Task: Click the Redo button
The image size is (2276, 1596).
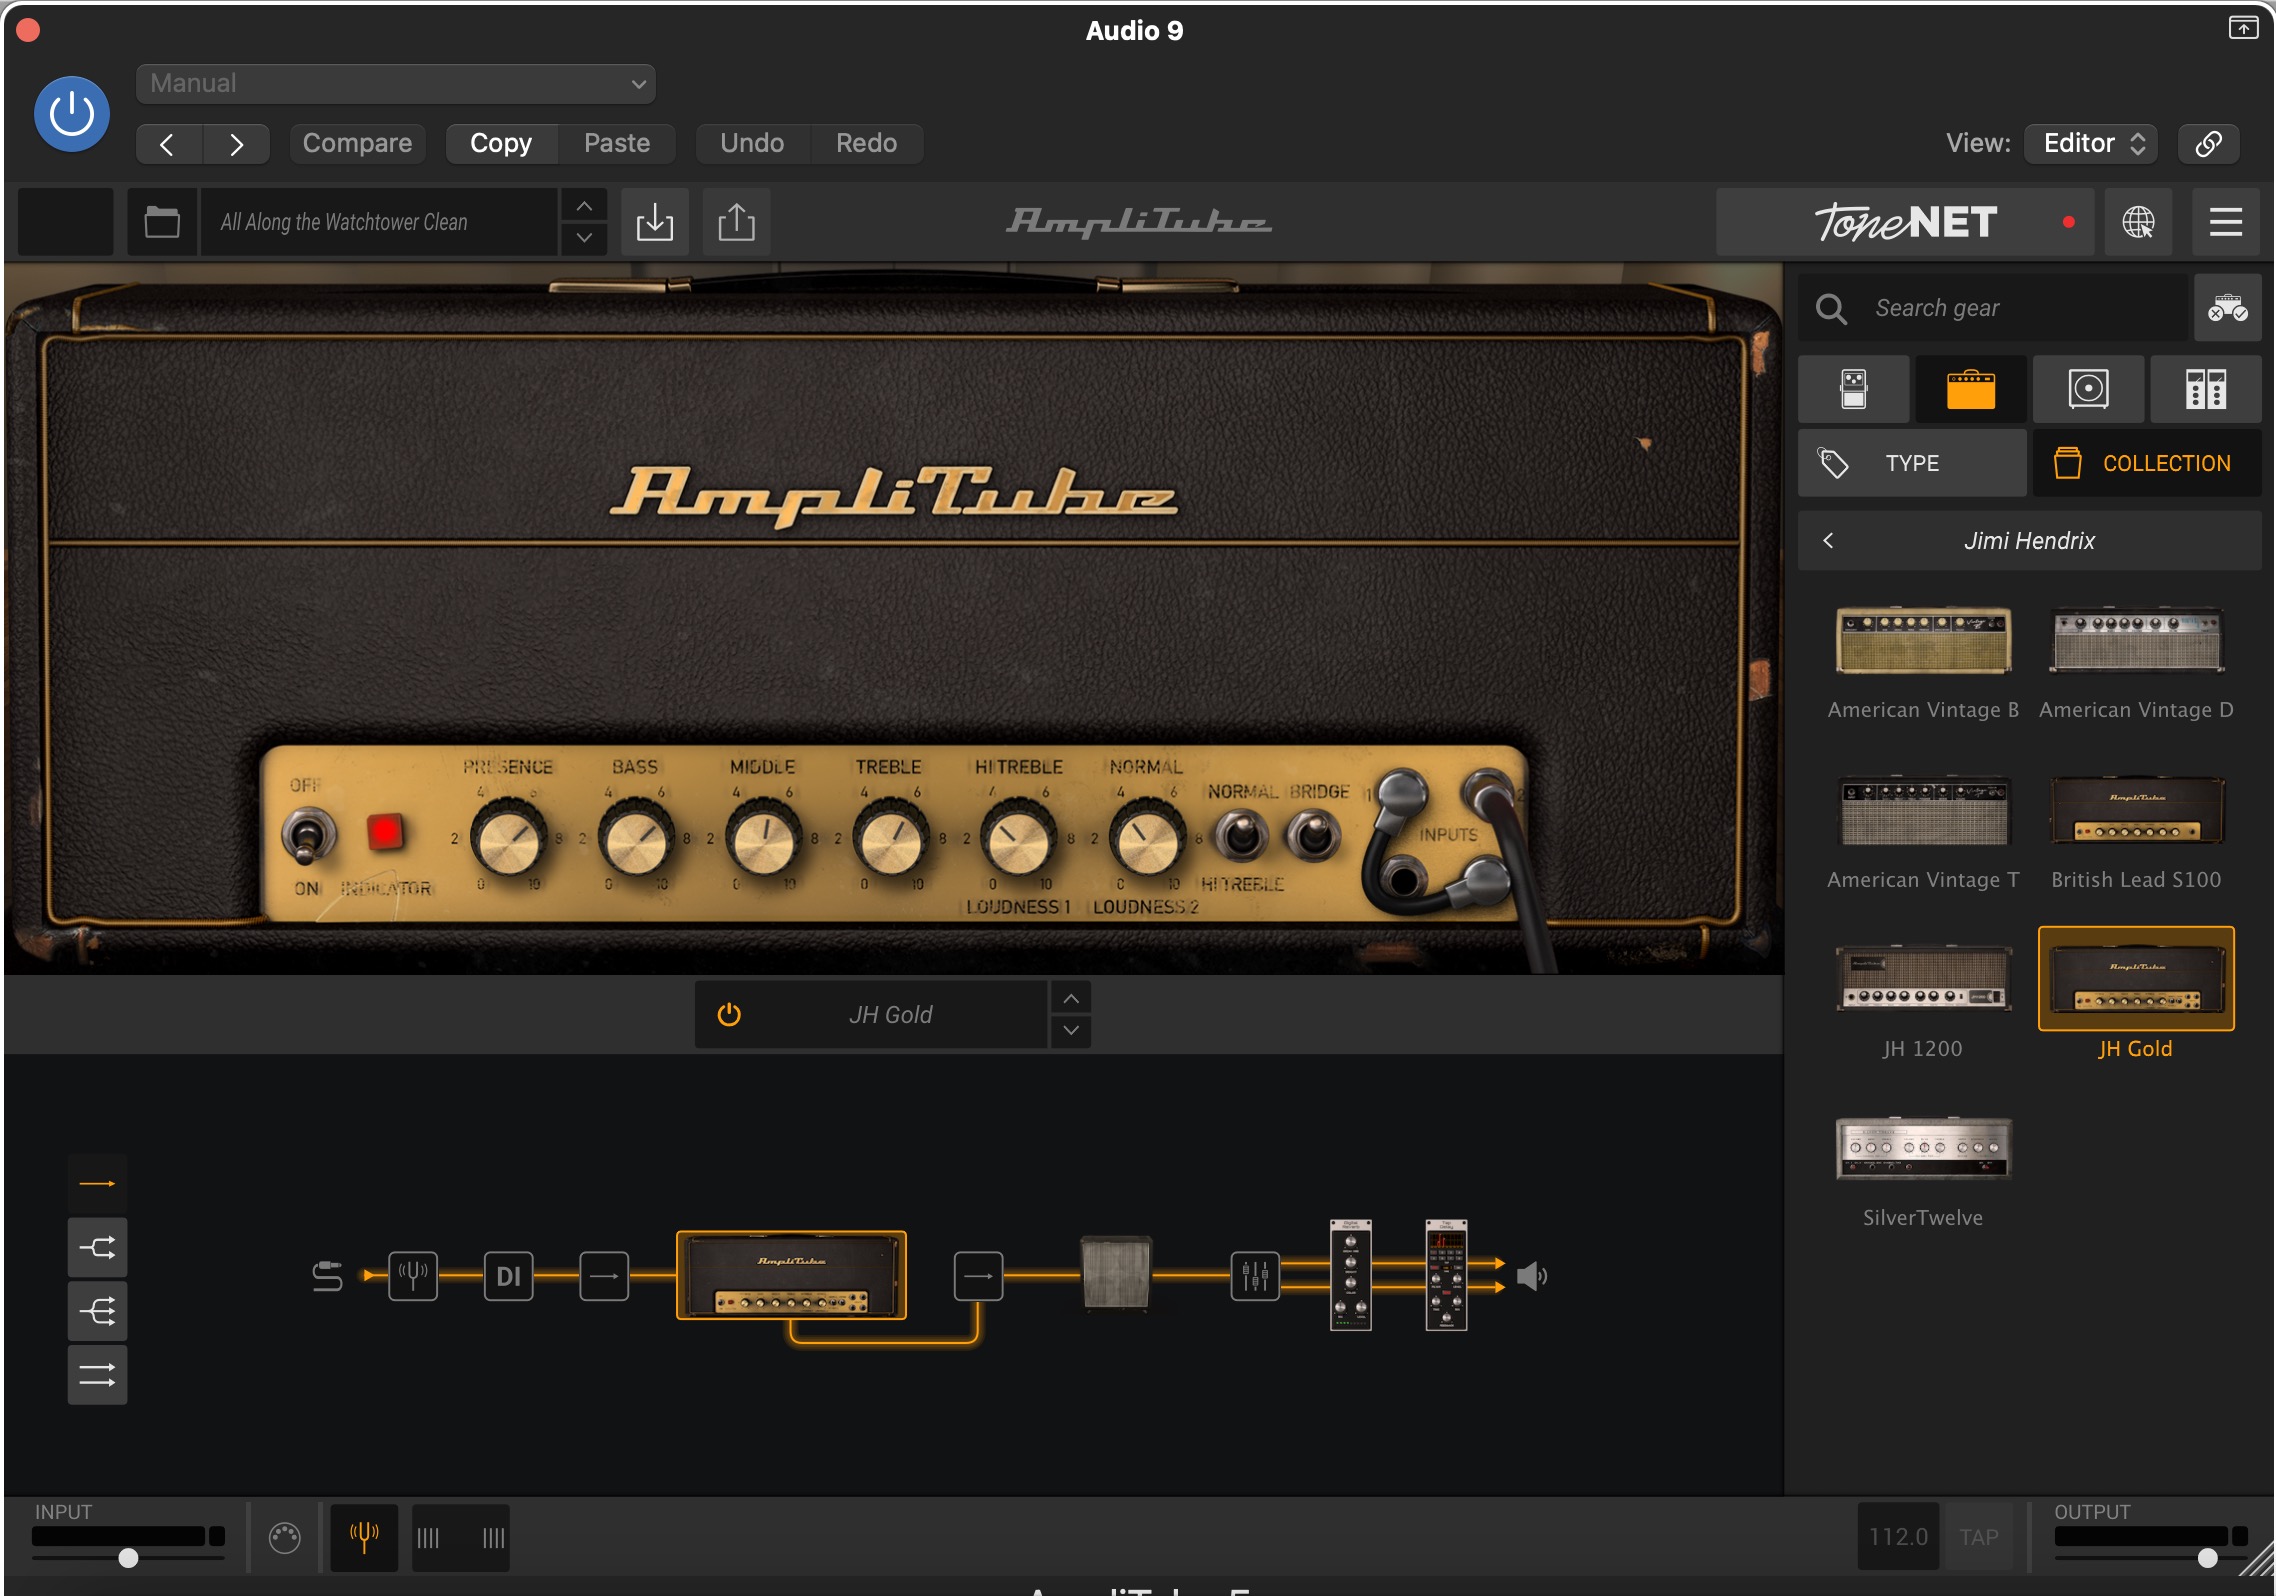Action: tap(866, 144)
